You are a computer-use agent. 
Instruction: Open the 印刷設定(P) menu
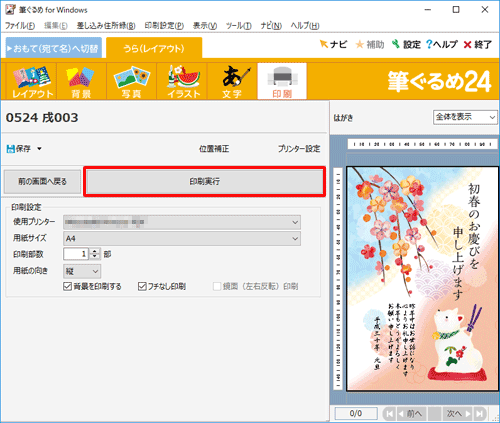point(164,26)
